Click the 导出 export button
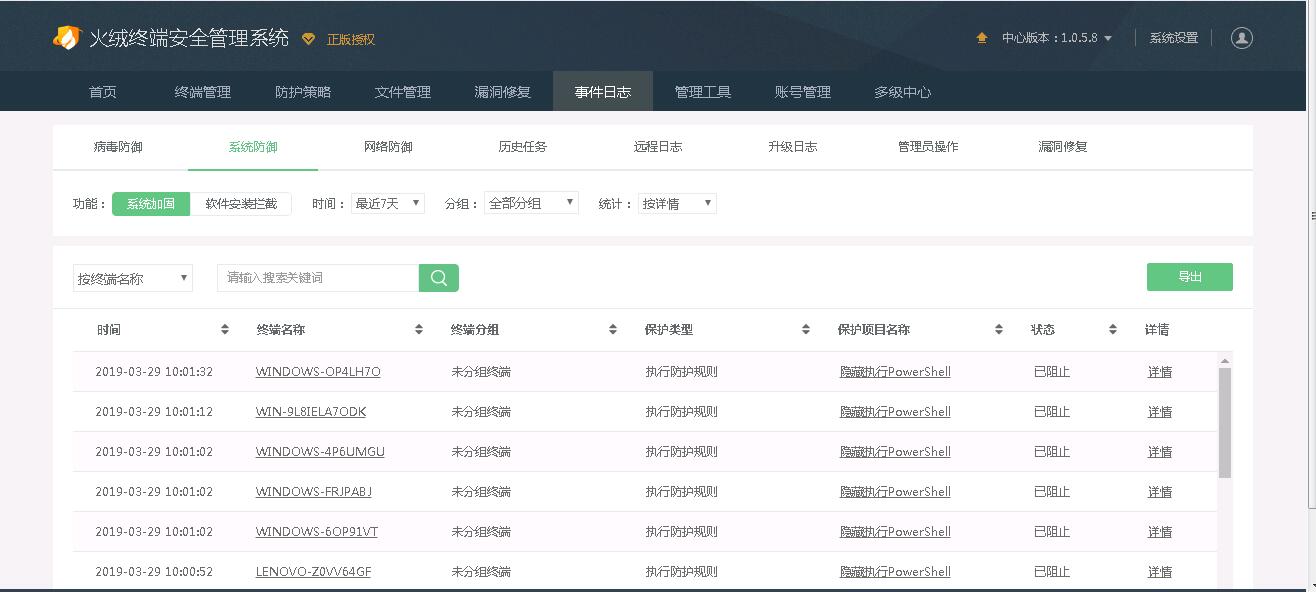The width and height of the screenshot is (1316, 592). click(1189, 277)
